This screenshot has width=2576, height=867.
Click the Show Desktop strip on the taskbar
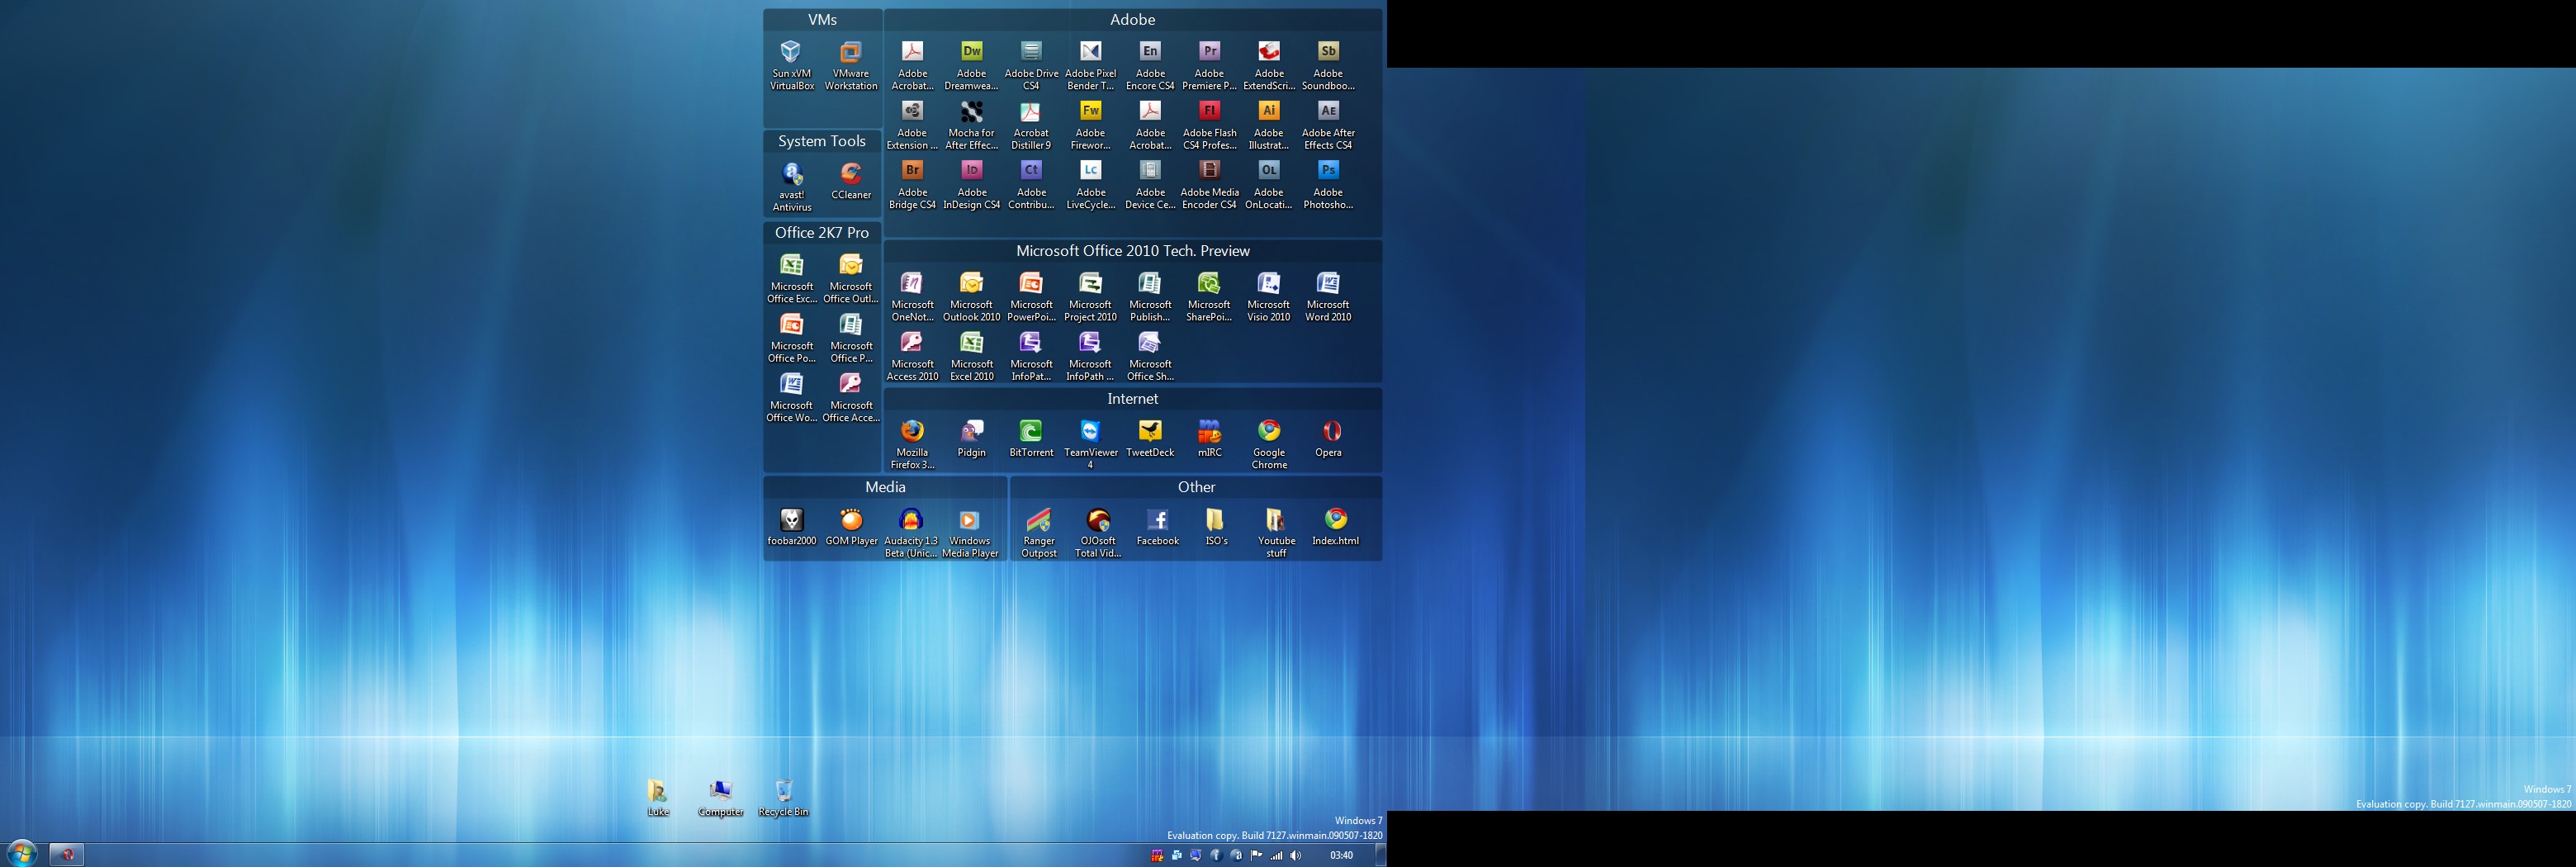(1380, 855)
